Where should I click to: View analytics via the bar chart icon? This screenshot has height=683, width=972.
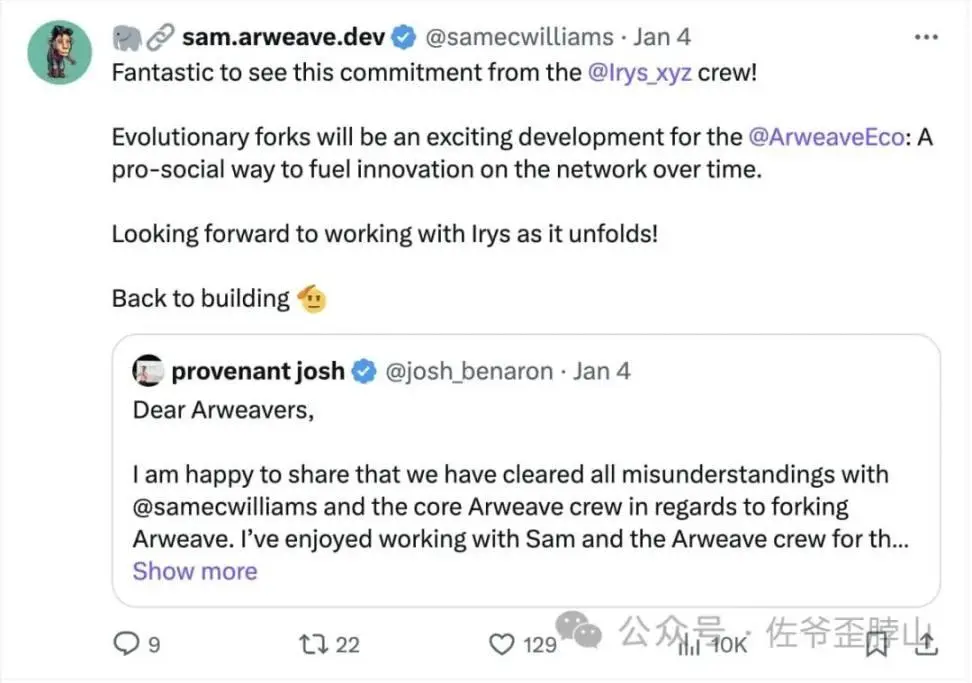(689, 646)
